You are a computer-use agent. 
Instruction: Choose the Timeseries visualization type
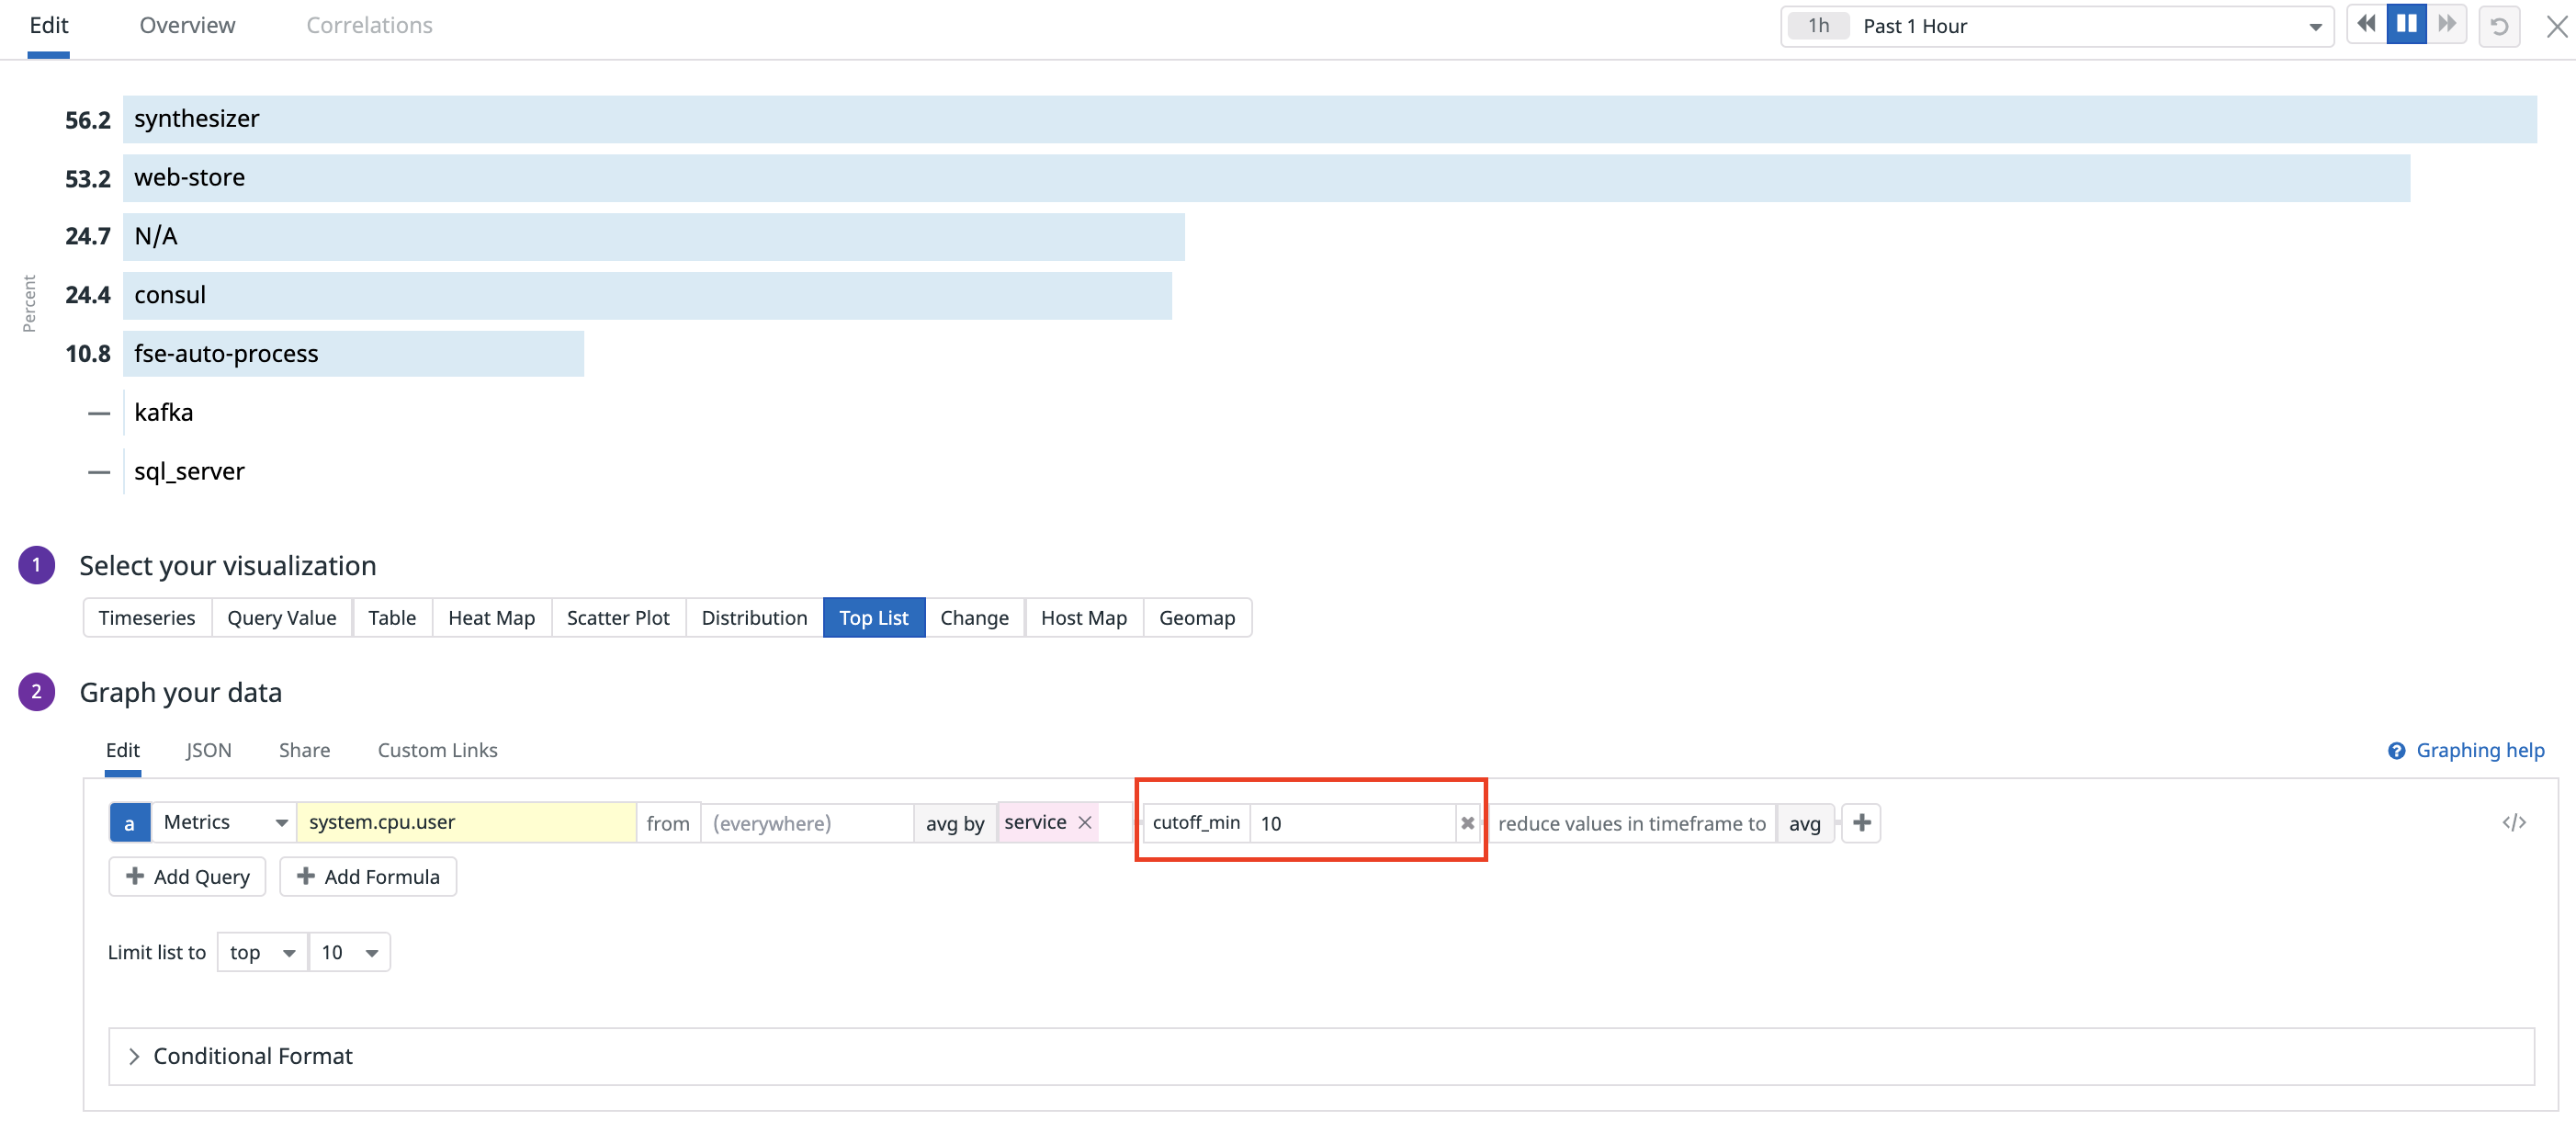(x=147, y=618)
